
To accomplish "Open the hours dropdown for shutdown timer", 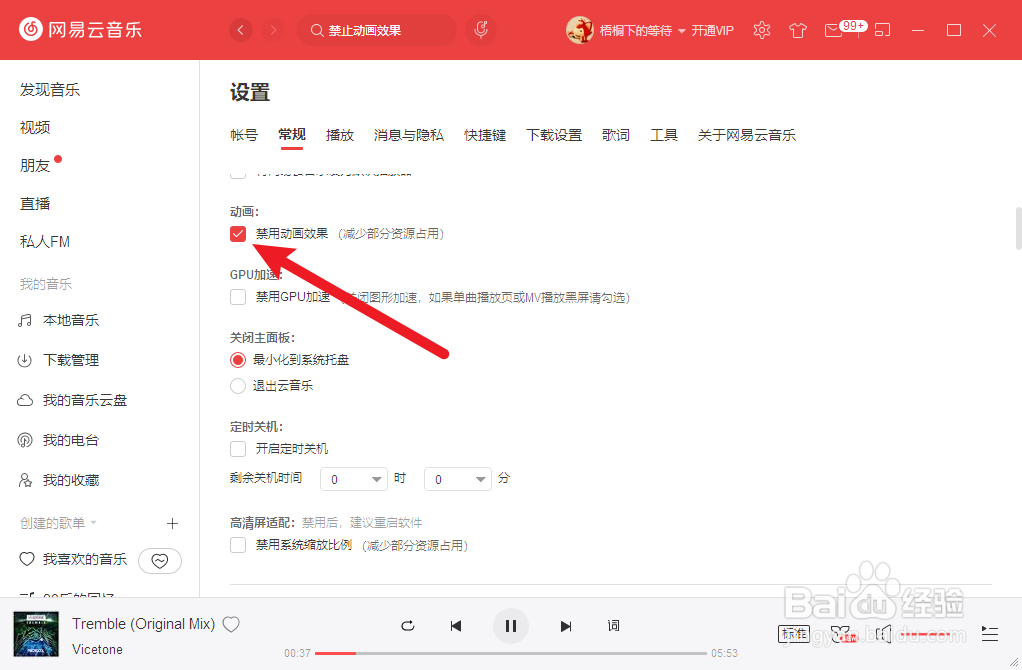I will (x=354, y=479).
